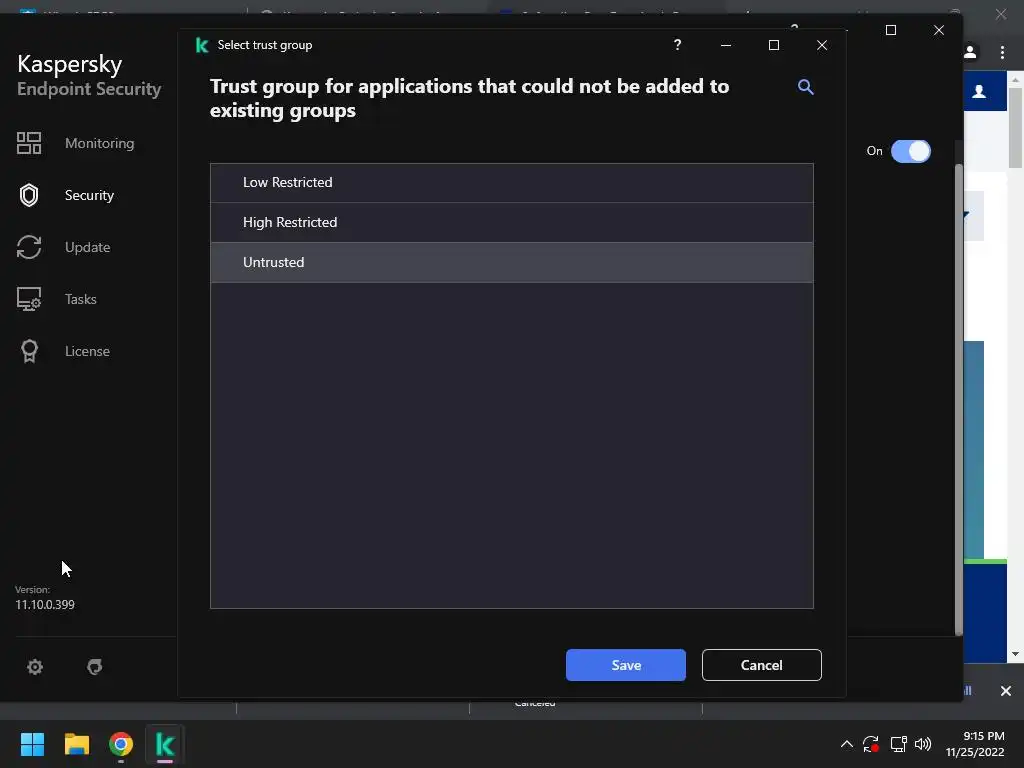Screen dimensions: 1024x768
Task: Click the network tray icon
Action: click(899, 744)
